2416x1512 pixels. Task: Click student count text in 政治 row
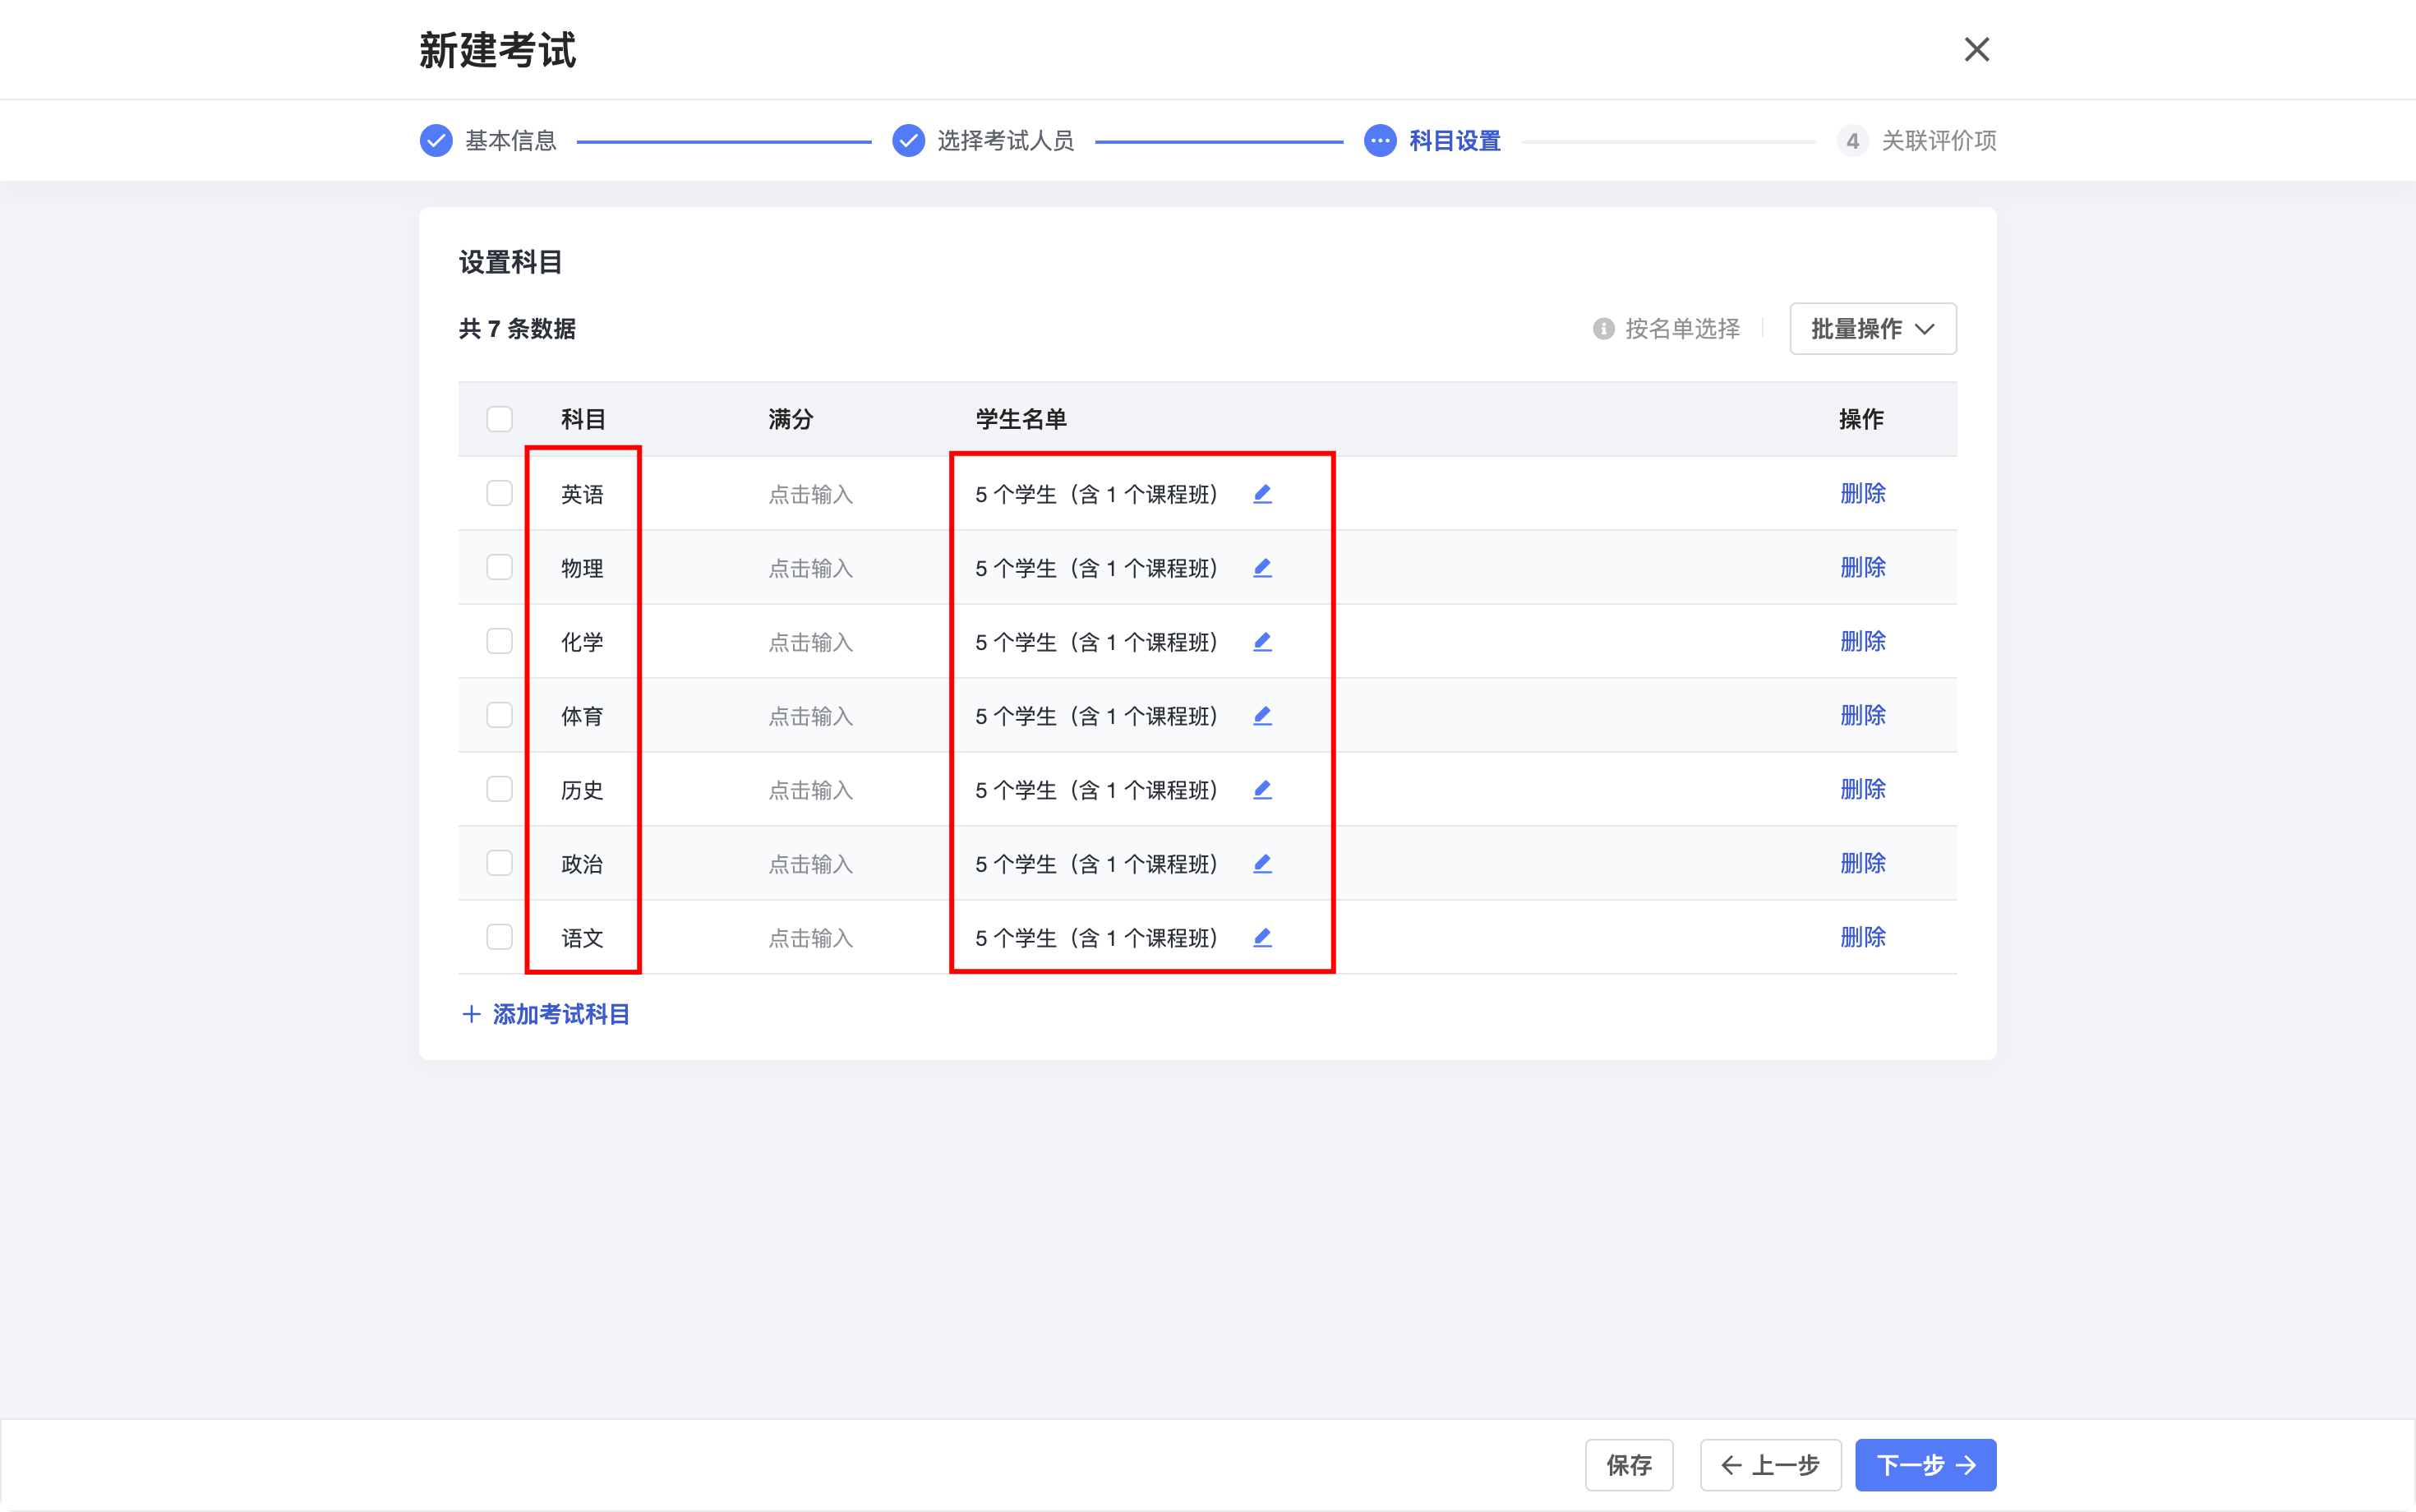(x=1097, y=864)
